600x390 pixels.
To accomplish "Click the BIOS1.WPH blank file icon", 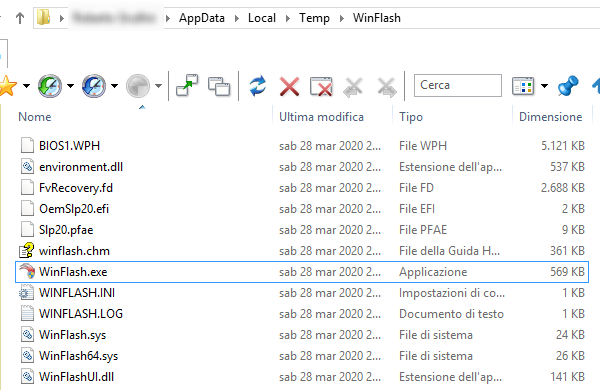I will coord(27,145).
